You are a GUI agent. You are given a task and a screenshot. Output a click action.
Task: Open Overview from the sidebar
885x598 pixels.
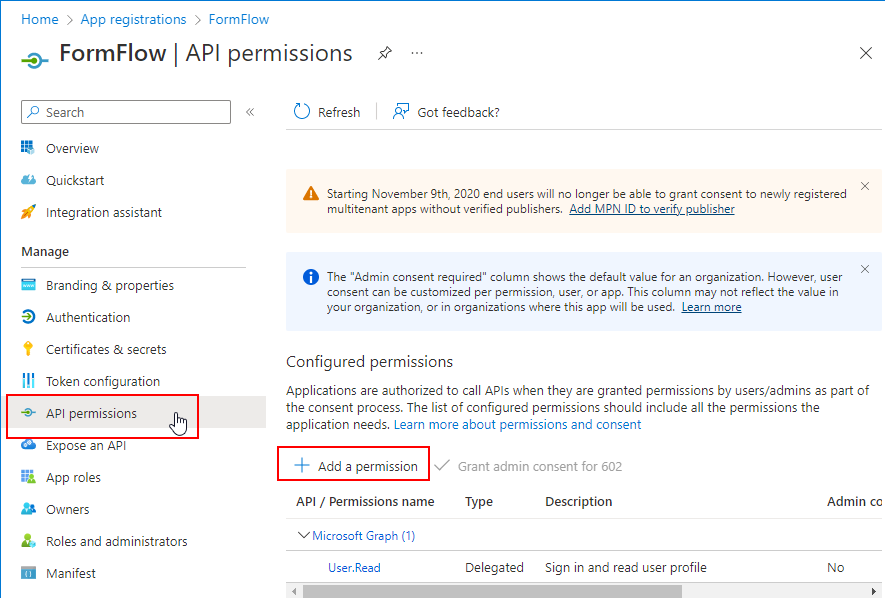[72, 148]
